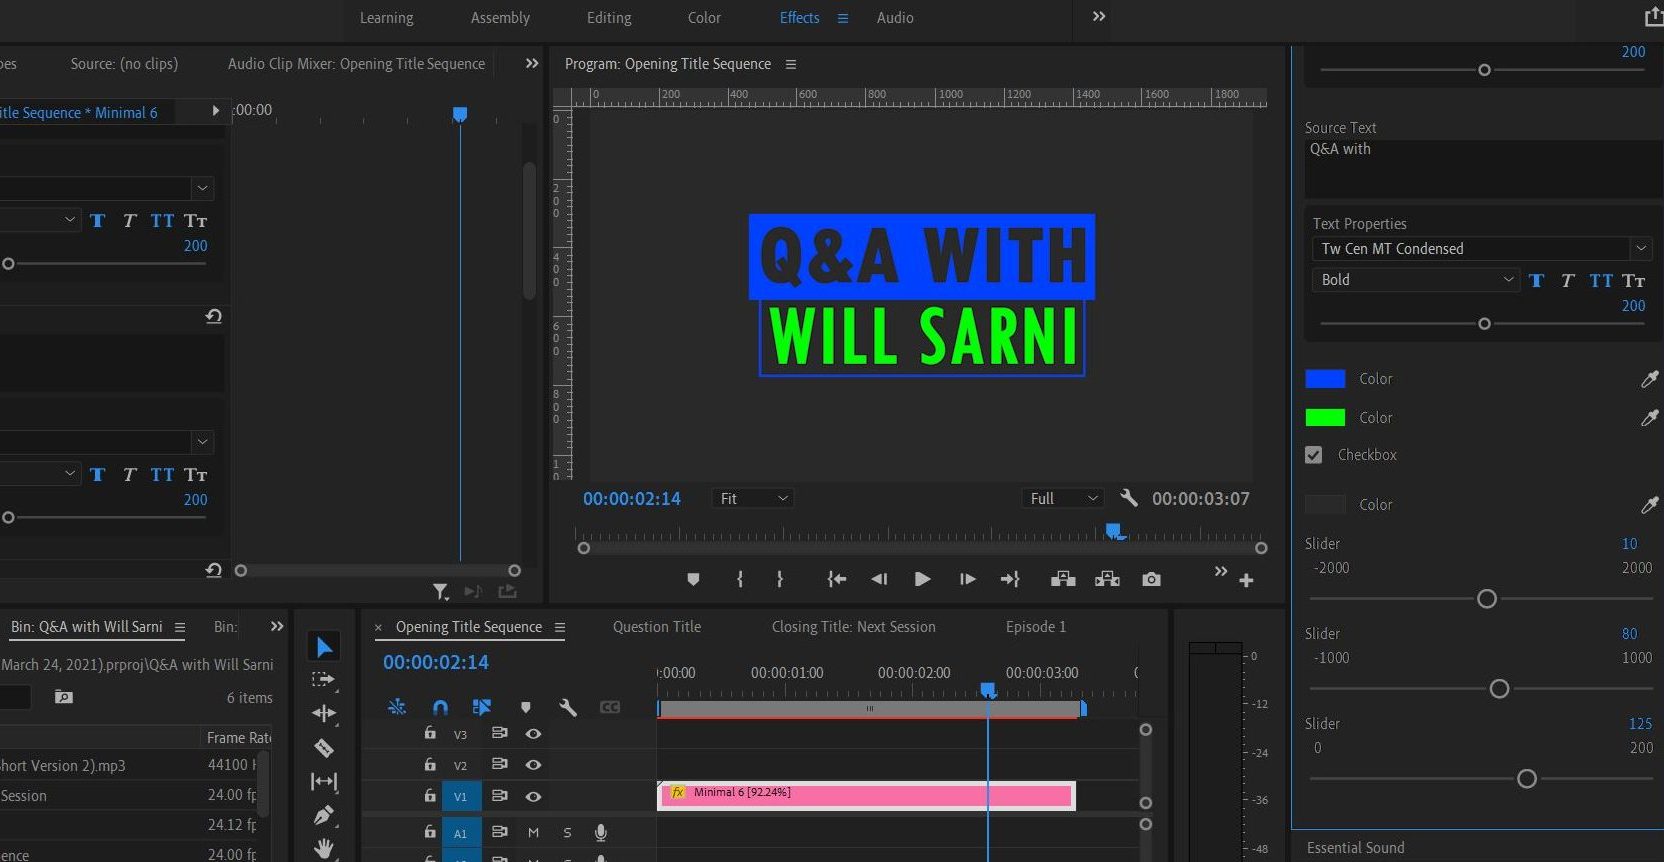Toggle V1 track output eye
The height and width of the screenshot is (862, 1664).
pos(533,797)
